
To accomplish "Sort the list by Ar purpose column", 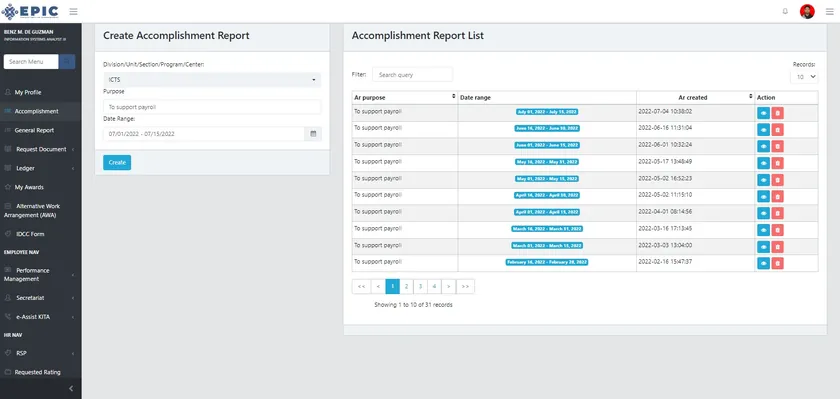I will coord(404,97).
